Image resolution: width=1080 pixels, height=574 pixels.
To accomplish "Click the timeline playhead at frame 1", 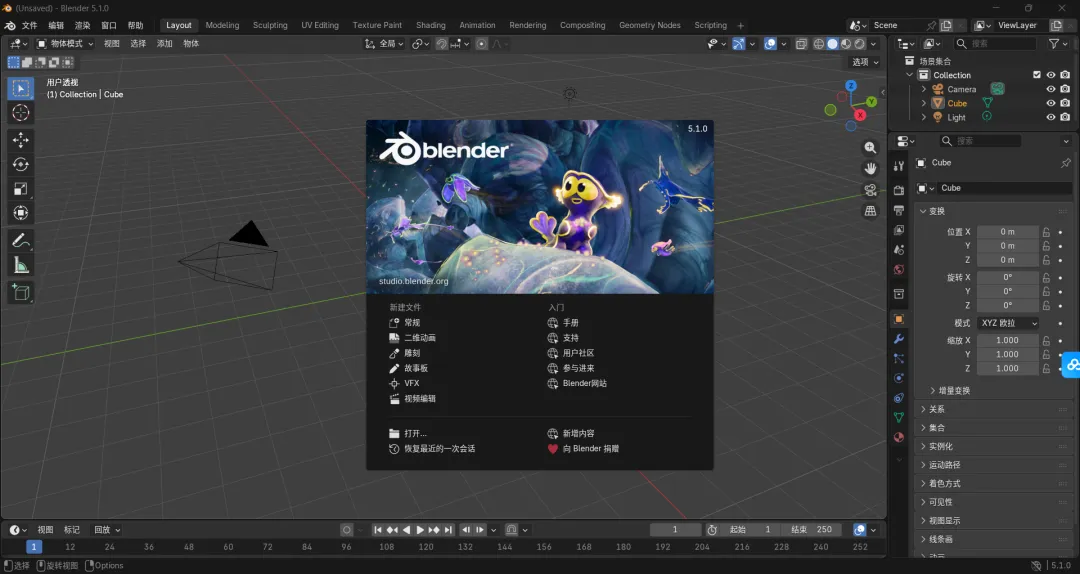I will click(x=34, y=547).
